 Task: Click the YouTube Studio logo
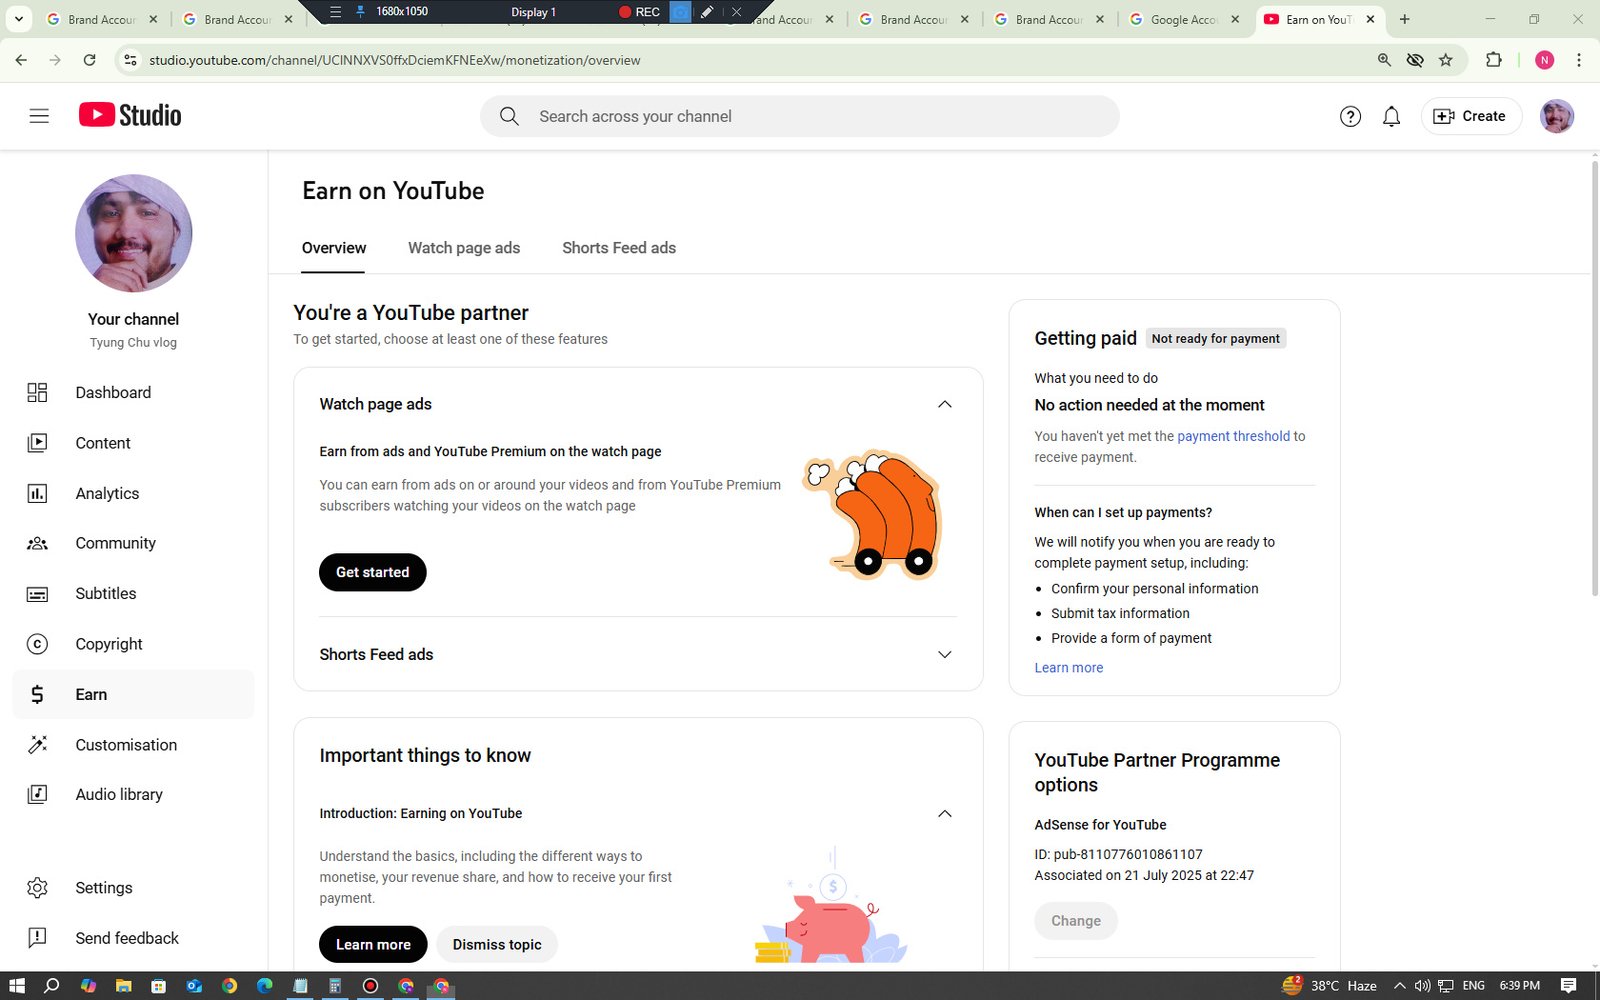tap(130, 115)
